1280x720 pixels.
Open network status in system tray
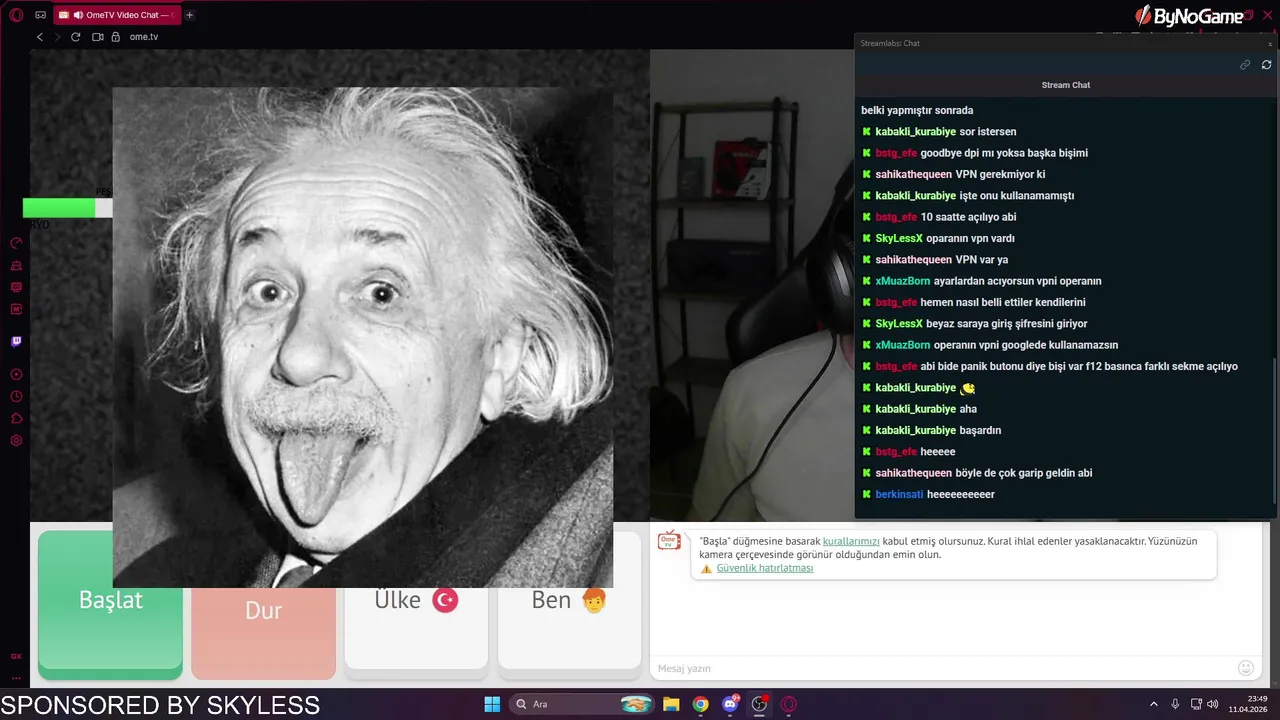click(x=1196, y=704)
